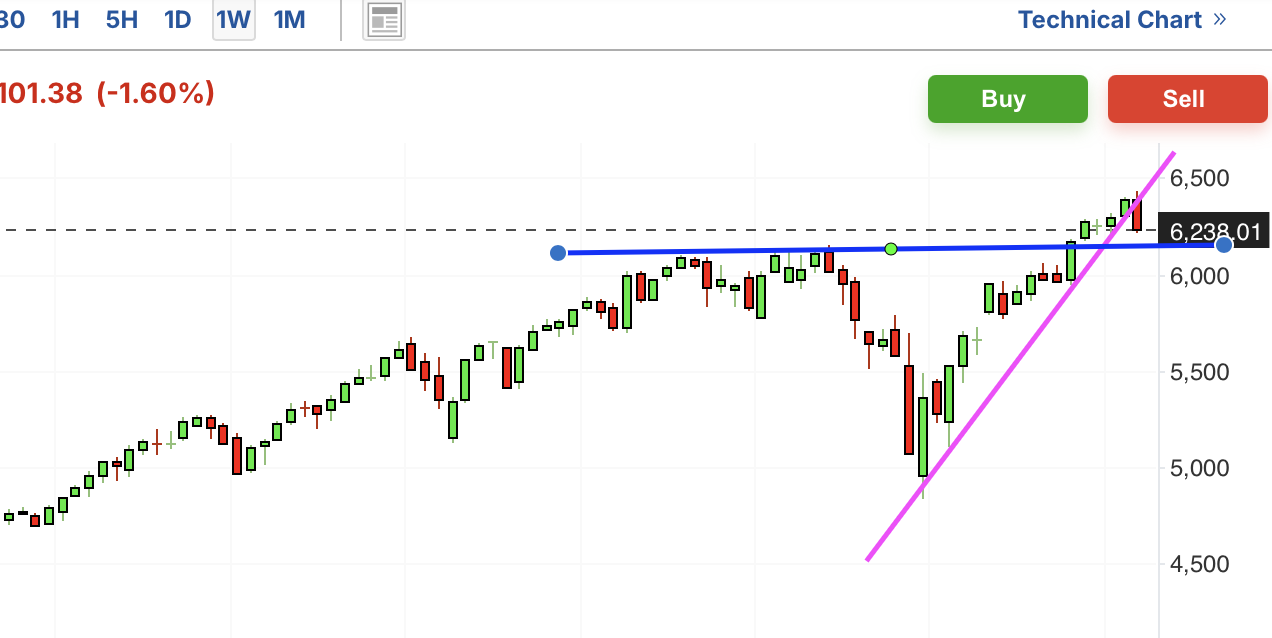Select the 1H timeframe

pos(65,19)
